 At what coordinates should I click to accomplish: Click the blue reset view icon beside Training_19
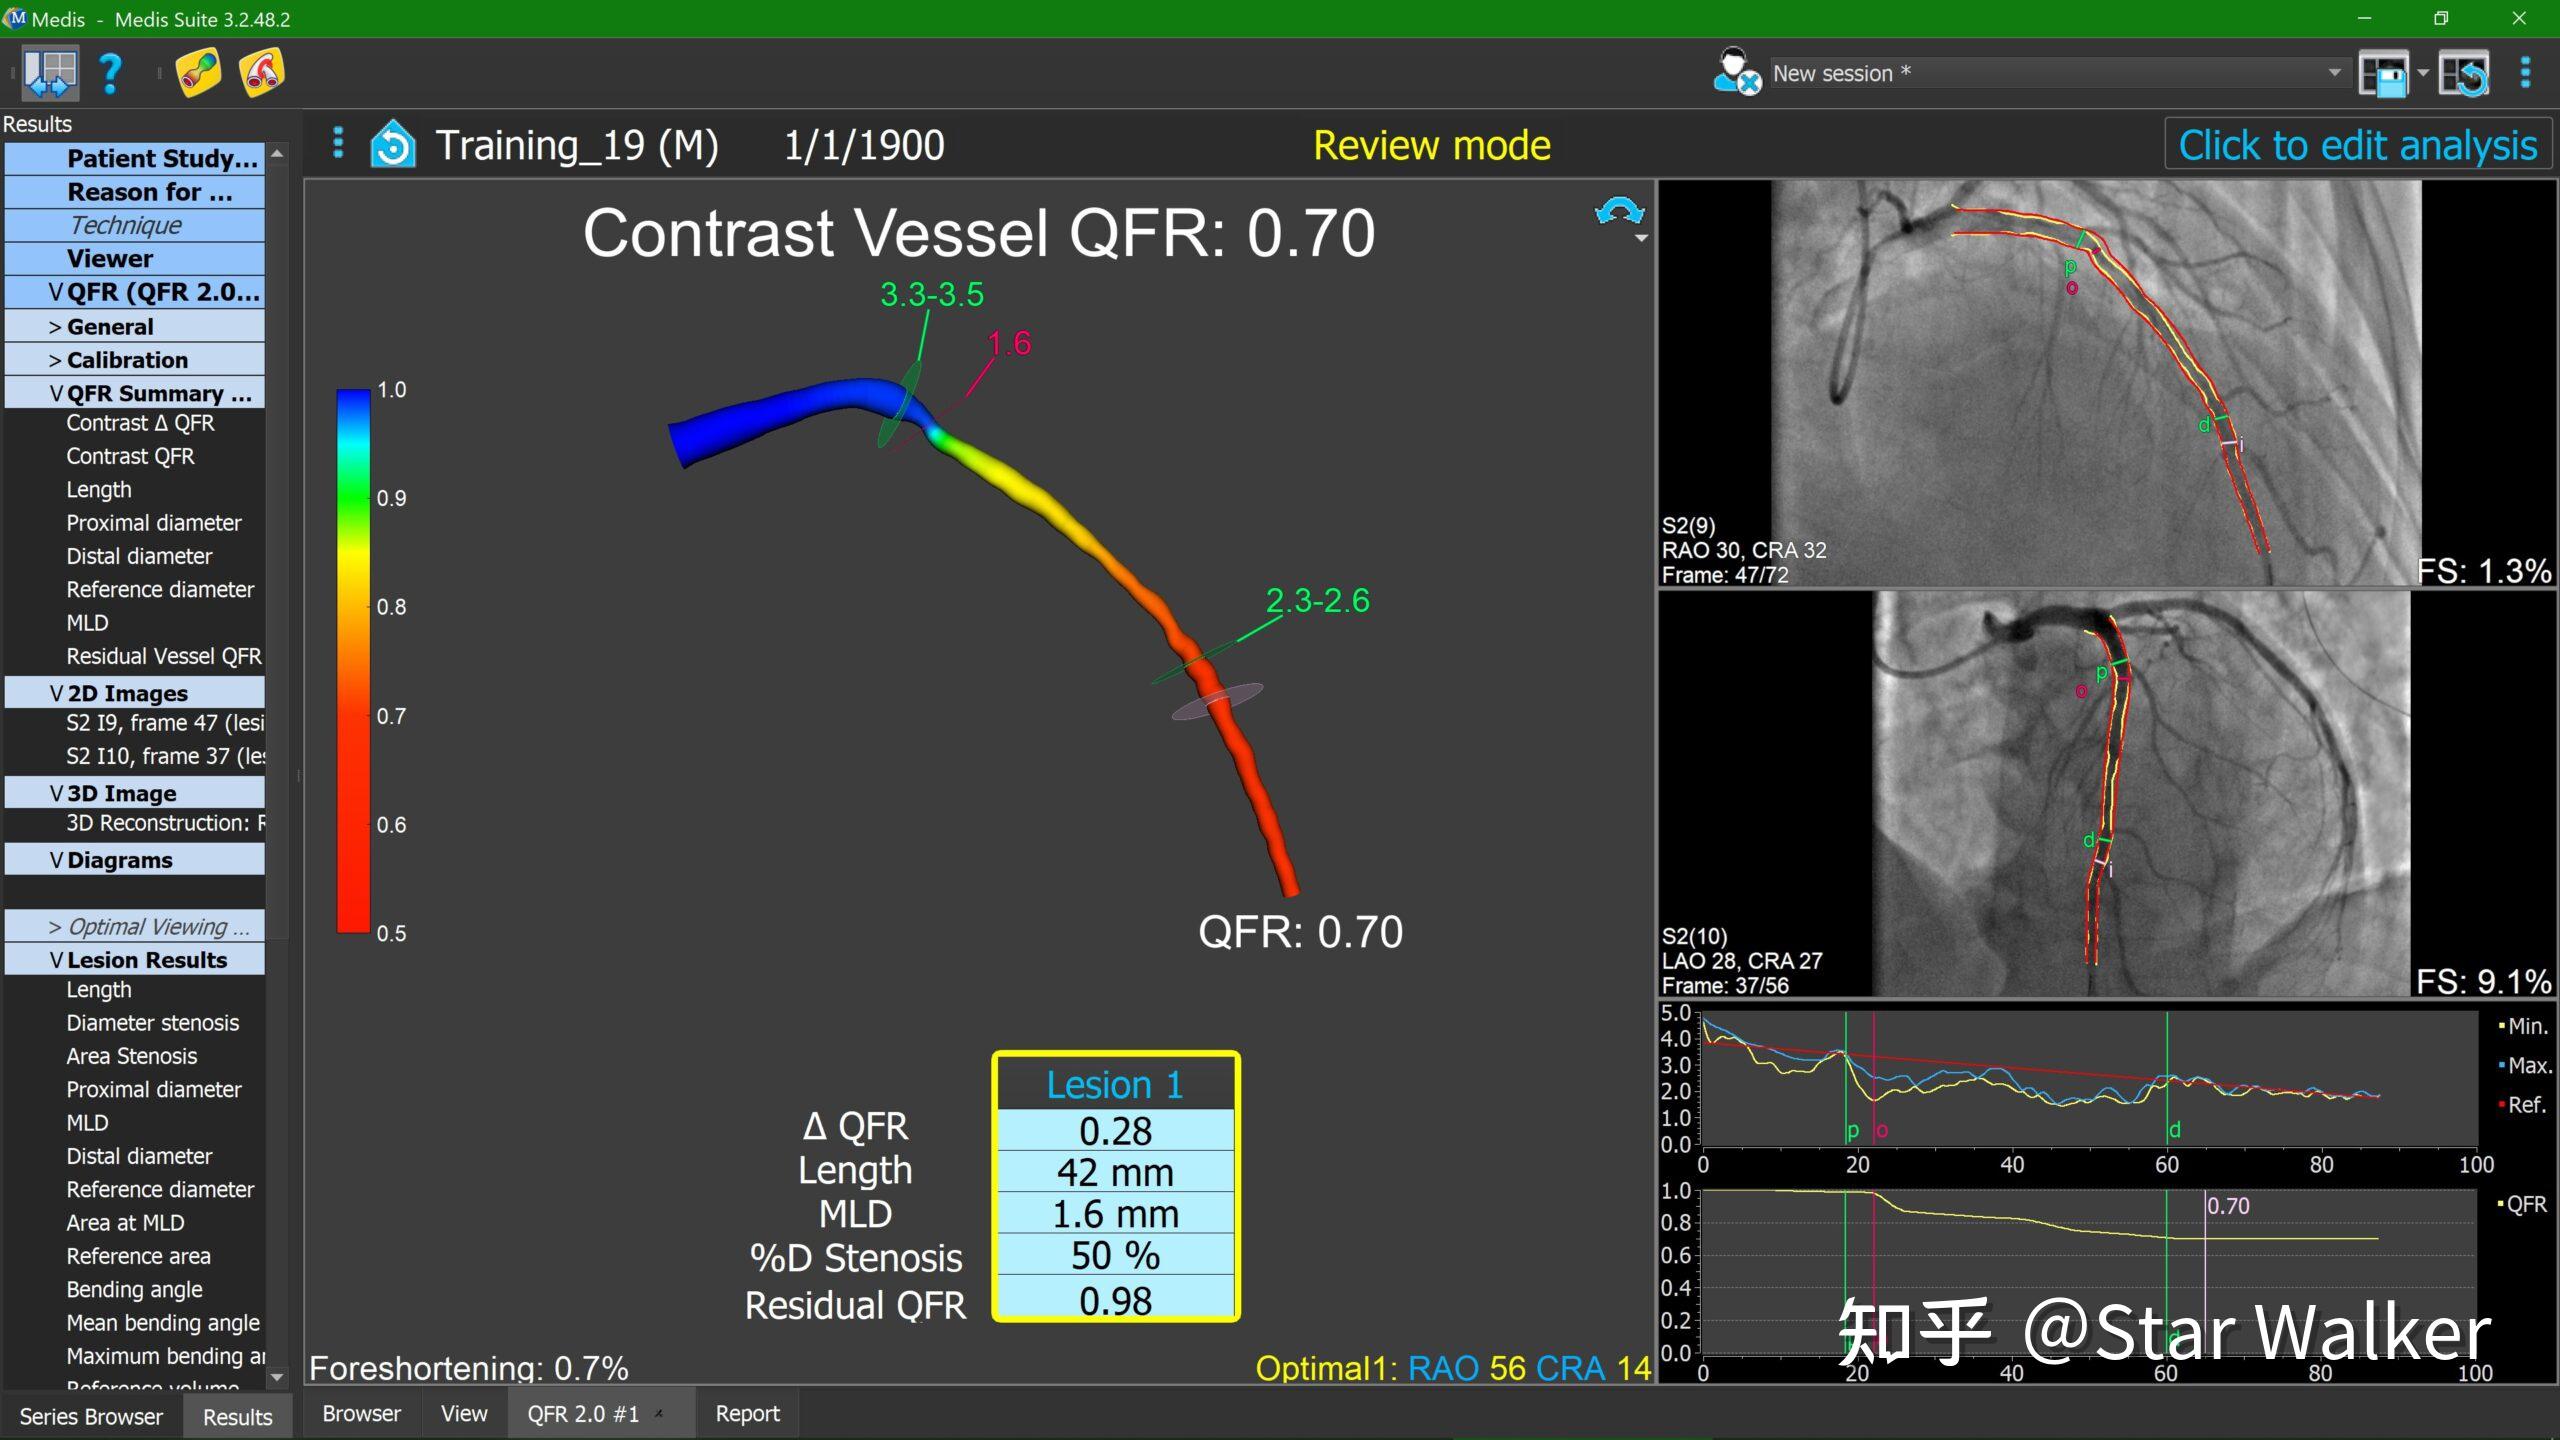tap(393, 145)
